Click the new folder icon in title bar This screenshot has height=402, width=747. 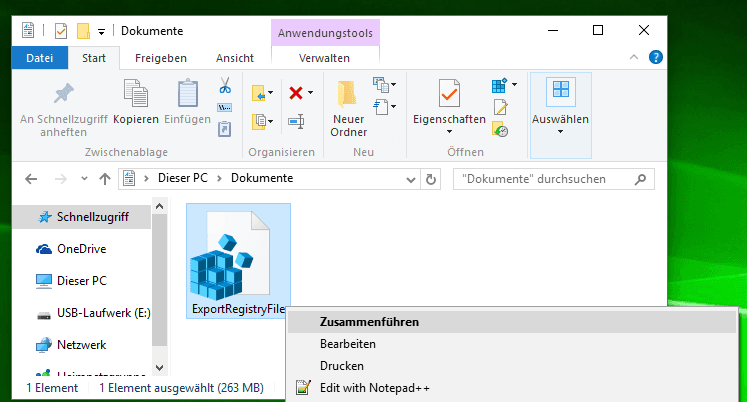(83, 31)
